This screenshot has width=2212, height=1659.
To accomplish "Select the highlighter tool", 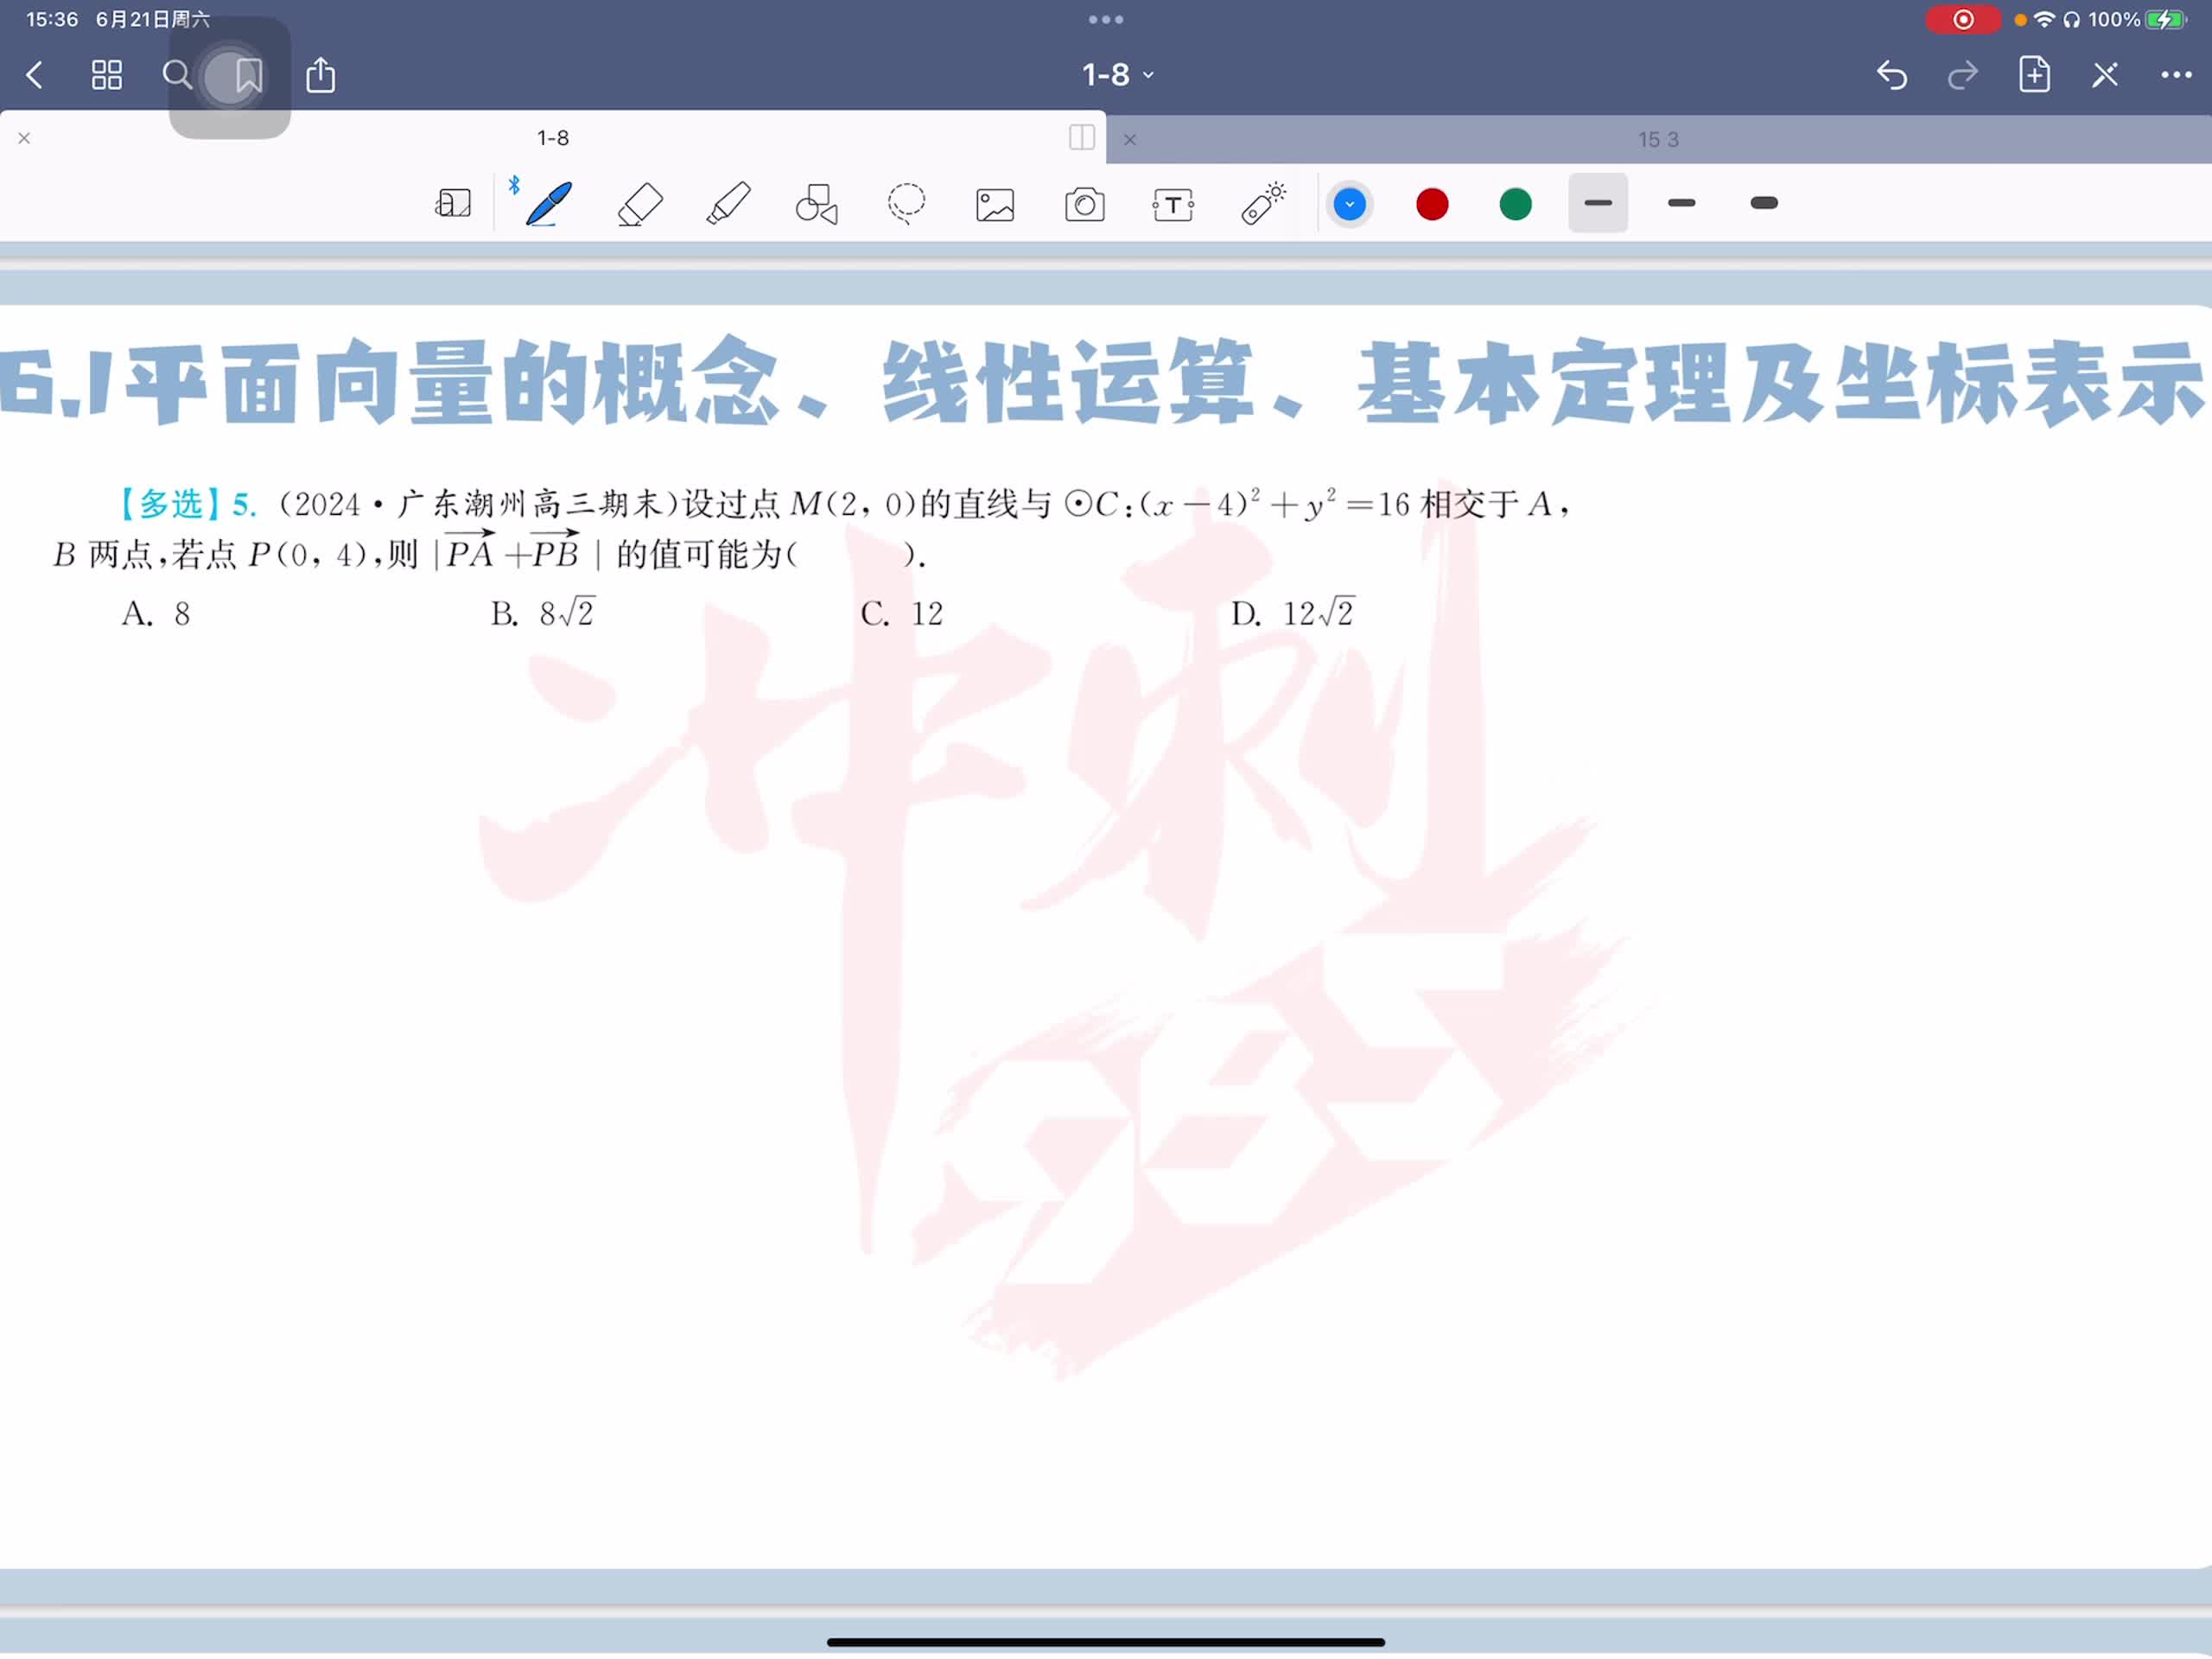I will [728, 204].
